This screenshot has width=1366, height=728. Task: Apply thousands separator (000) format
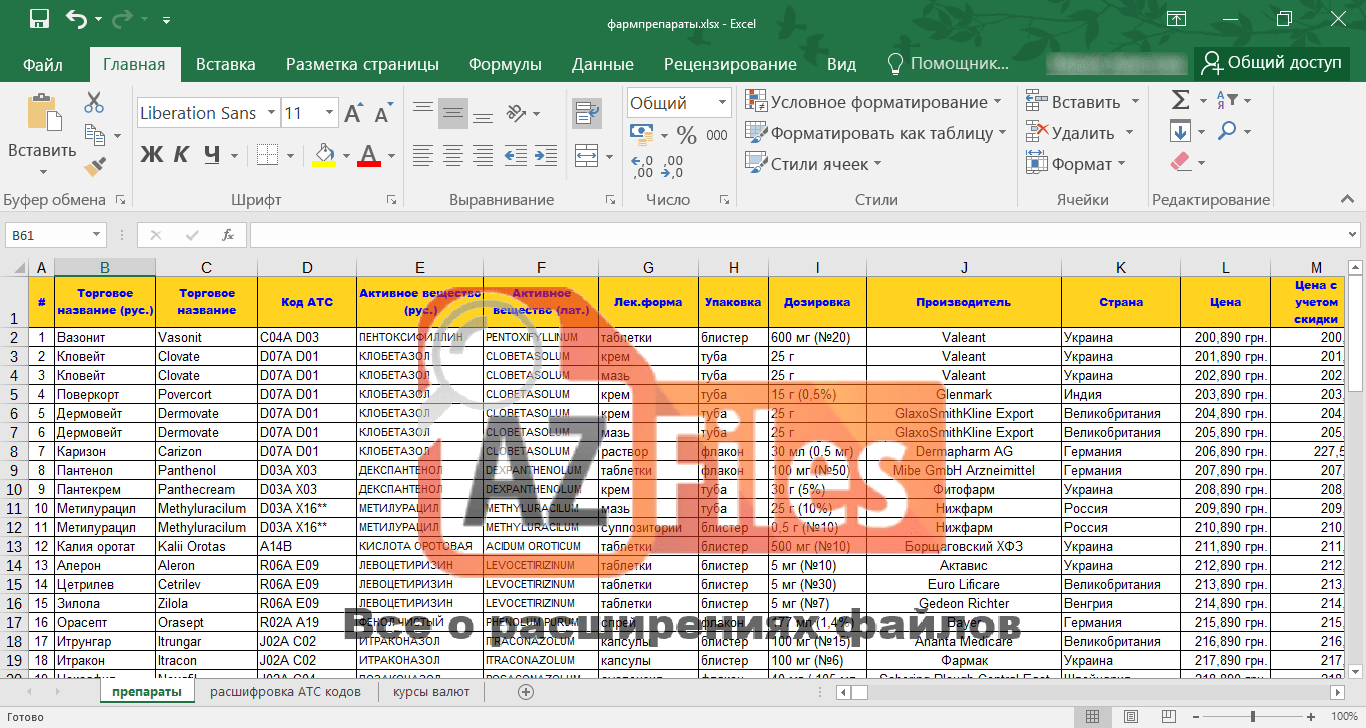717,134
